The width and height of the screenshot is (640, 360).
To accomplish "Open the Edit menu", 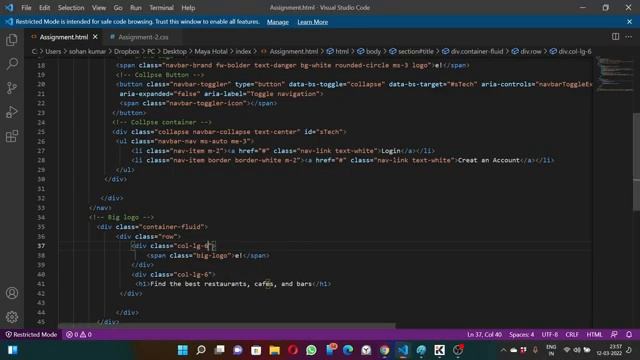I will (44, 7).
